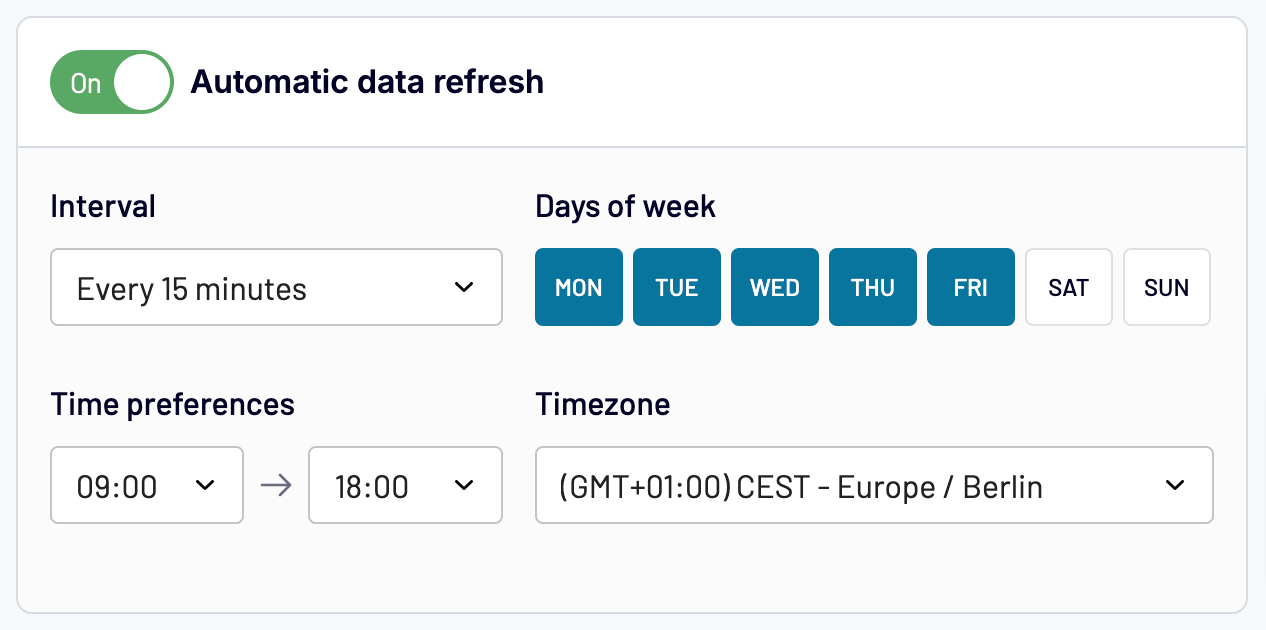Deselect the FRI day button

click(x=970, y=287)
